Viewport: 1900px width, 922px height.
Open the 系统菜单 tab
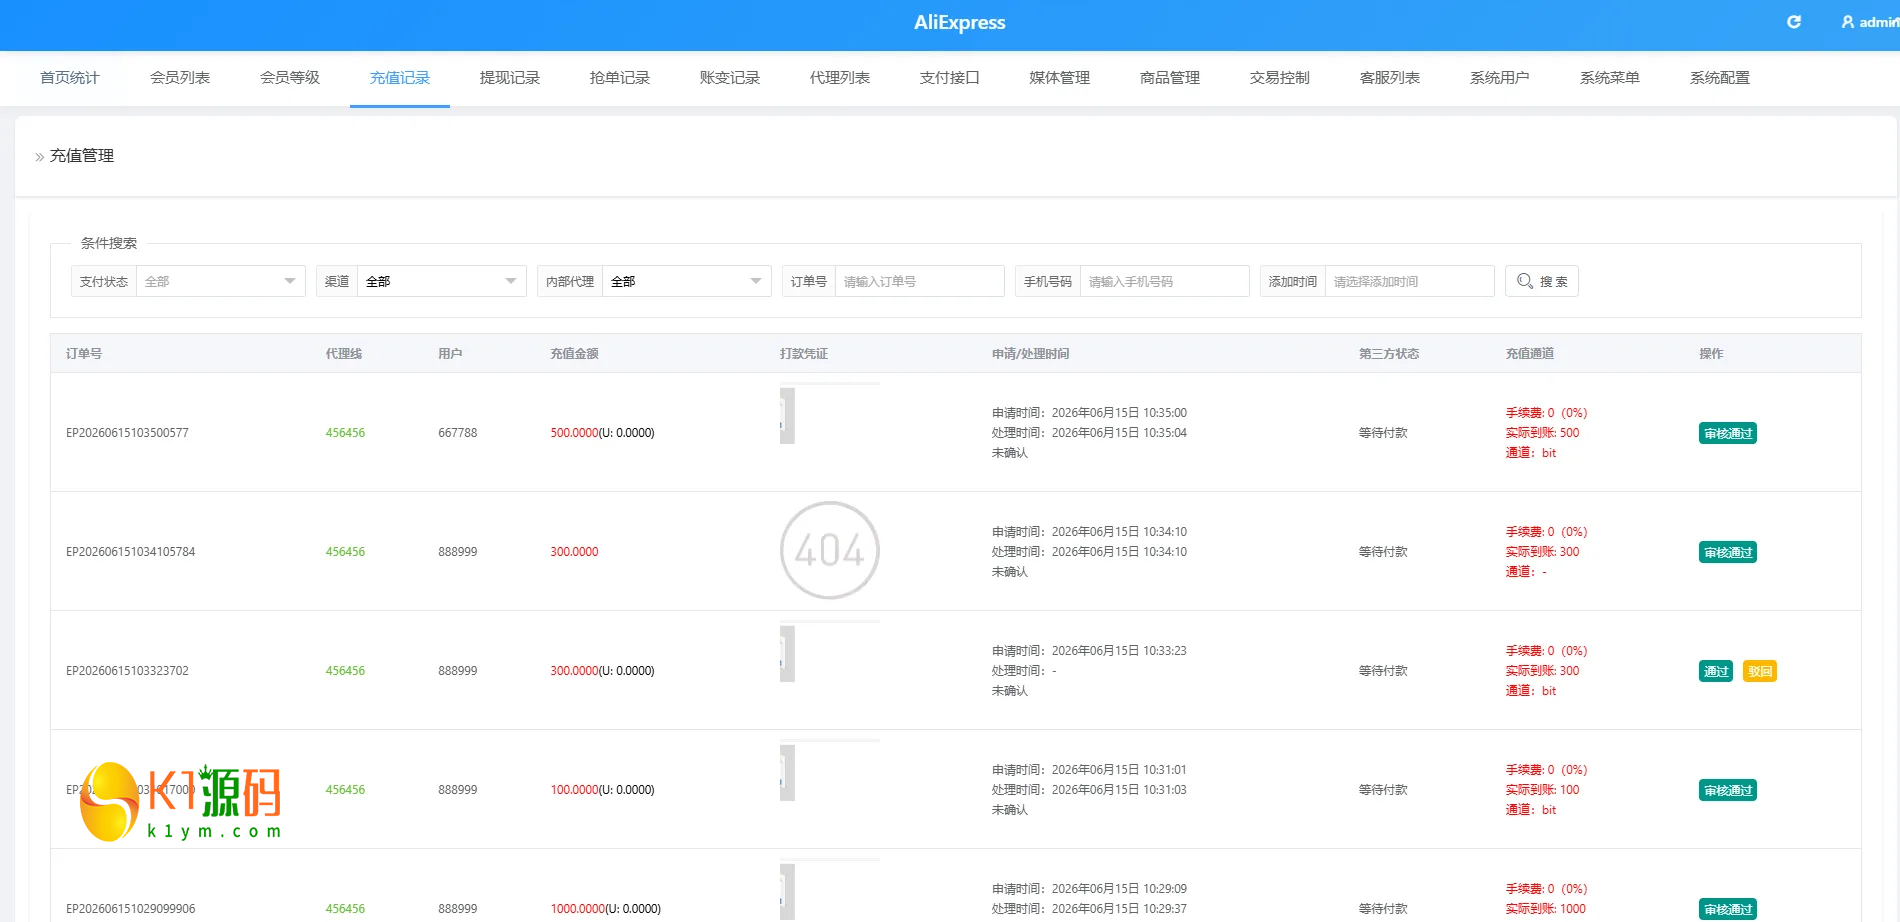click(x=1610, y=78)
